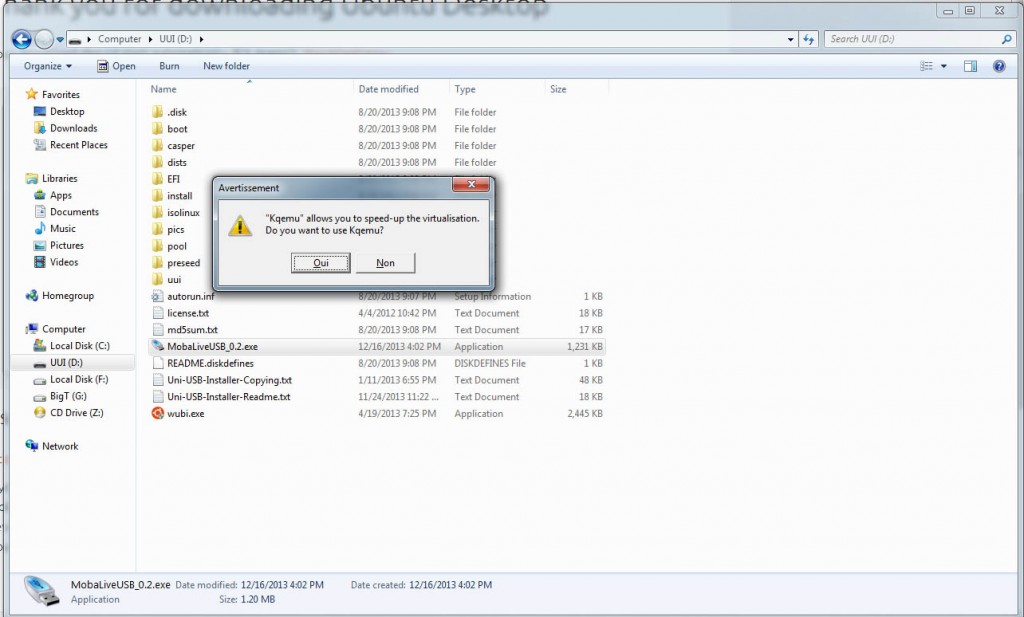The height and width of the screenshot is (617, 1024).
Task: Select Favorites in navigation pane
Action: coord(60,95)
